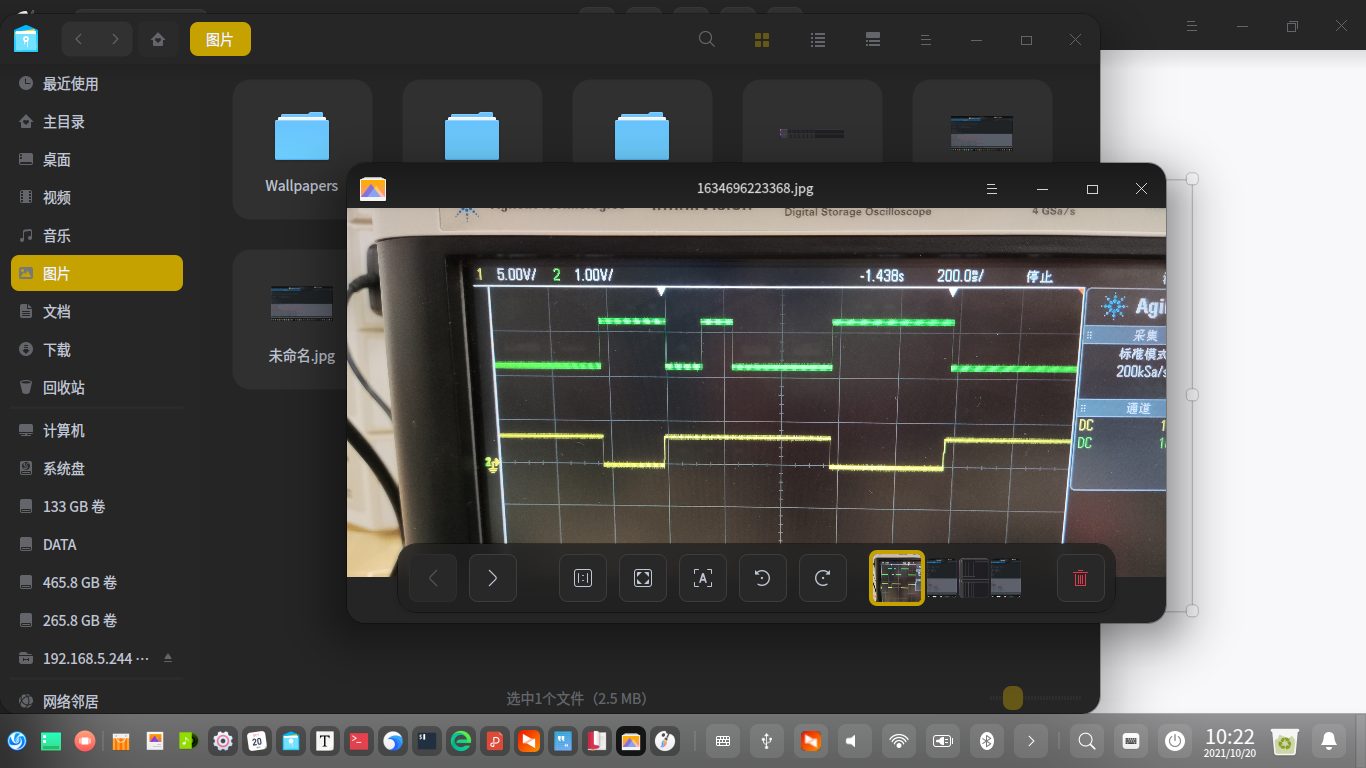Open the battery tray icon

coord(943,741)
